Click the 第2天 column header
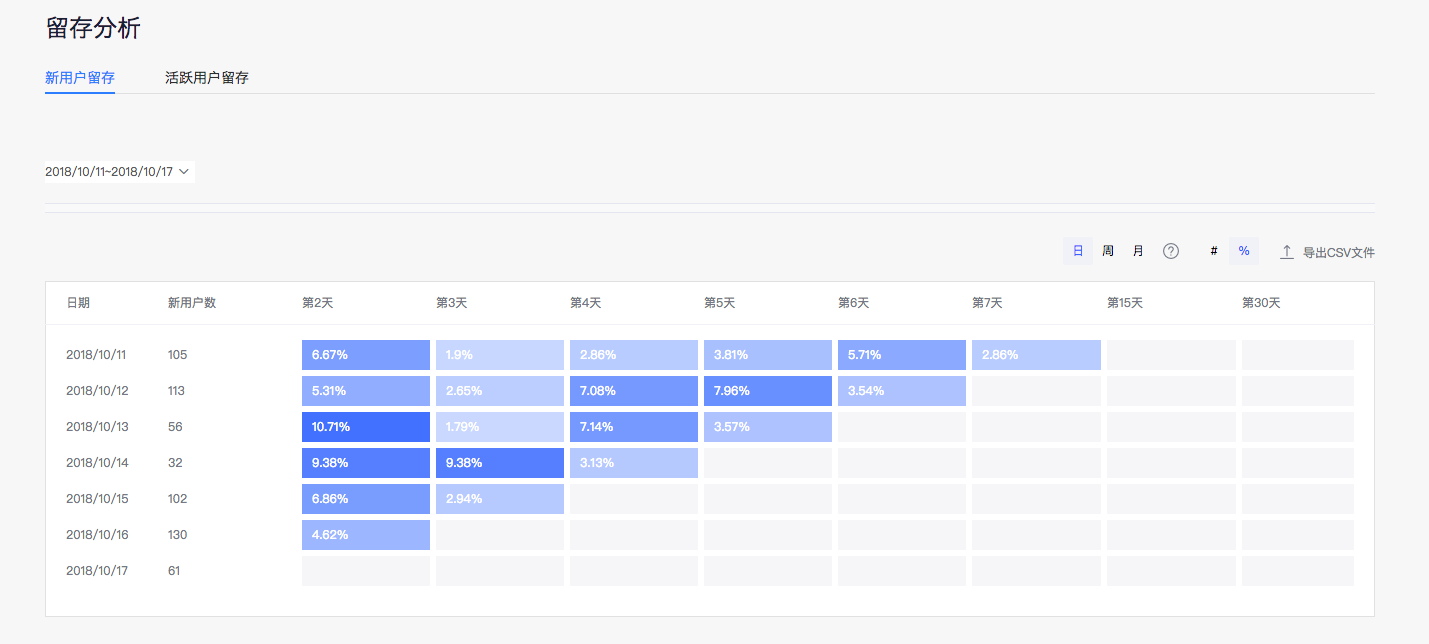 318,303
